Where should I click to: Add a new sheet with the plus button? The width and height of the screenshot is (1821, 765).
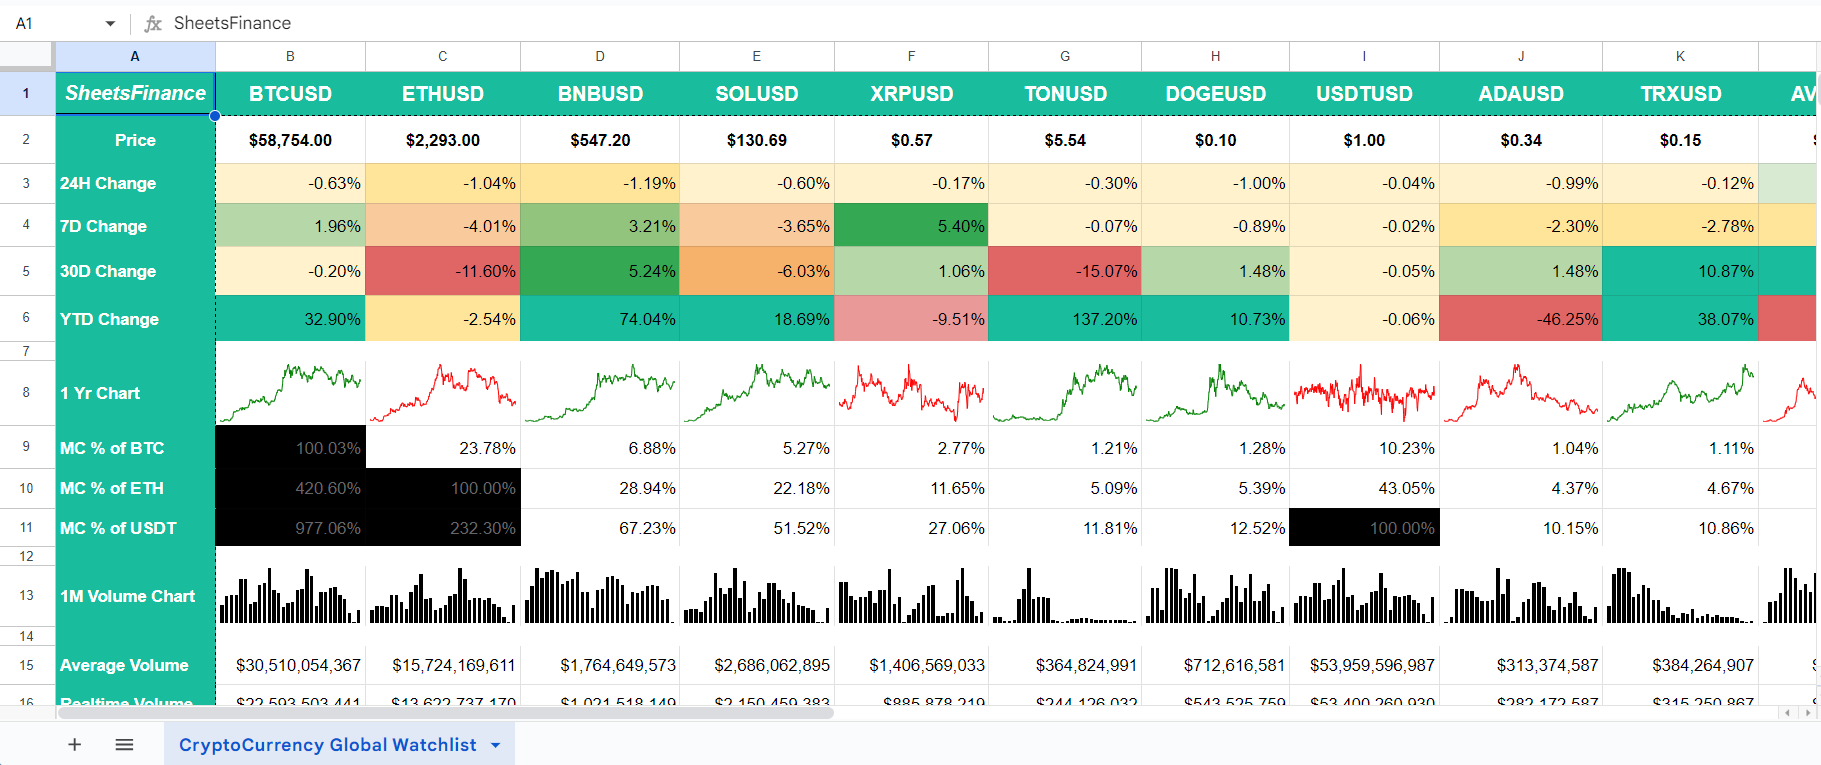[74, 744]
